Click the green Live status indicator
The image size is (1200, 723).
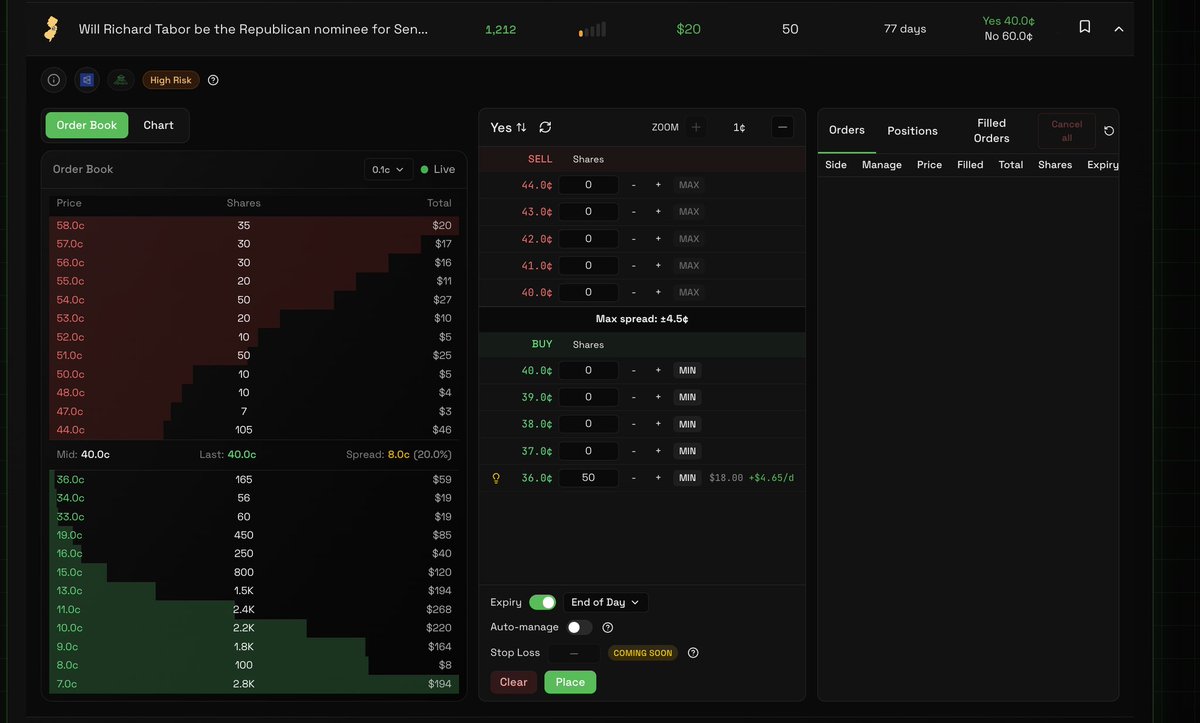click(x=438, y=170)
